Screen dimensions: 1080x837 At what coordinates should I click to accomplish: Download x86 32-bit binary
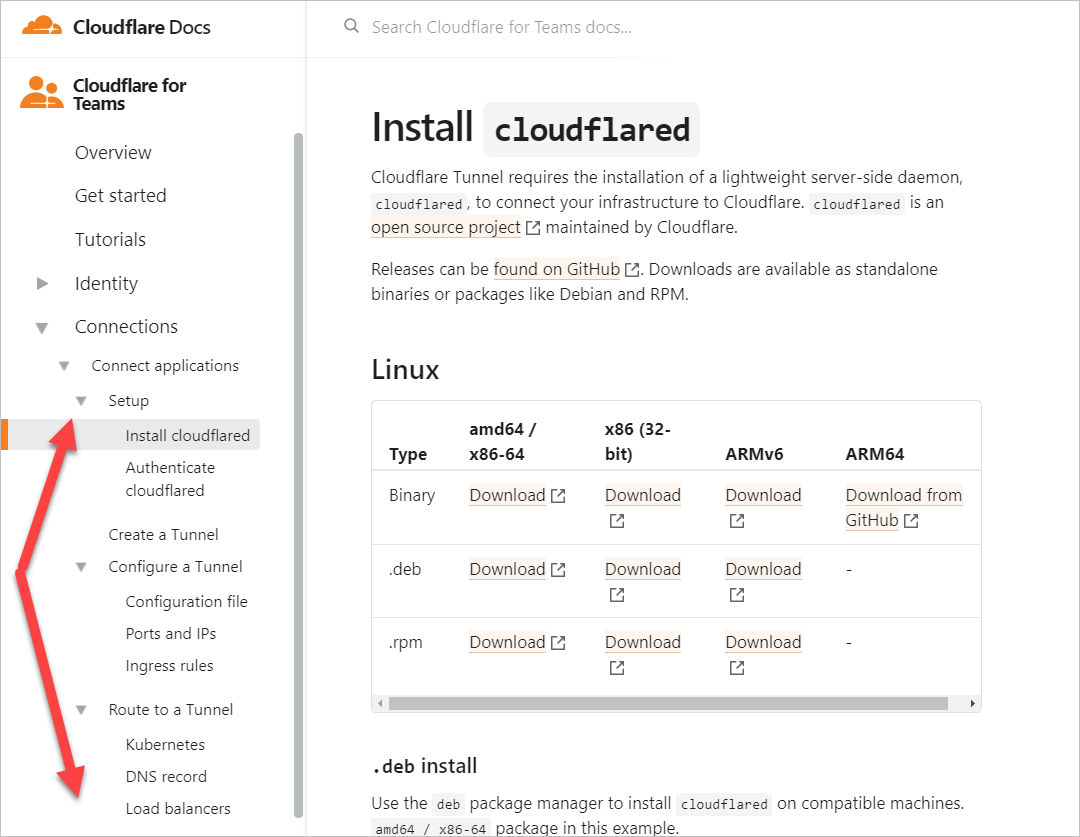(x=643, y=495)
